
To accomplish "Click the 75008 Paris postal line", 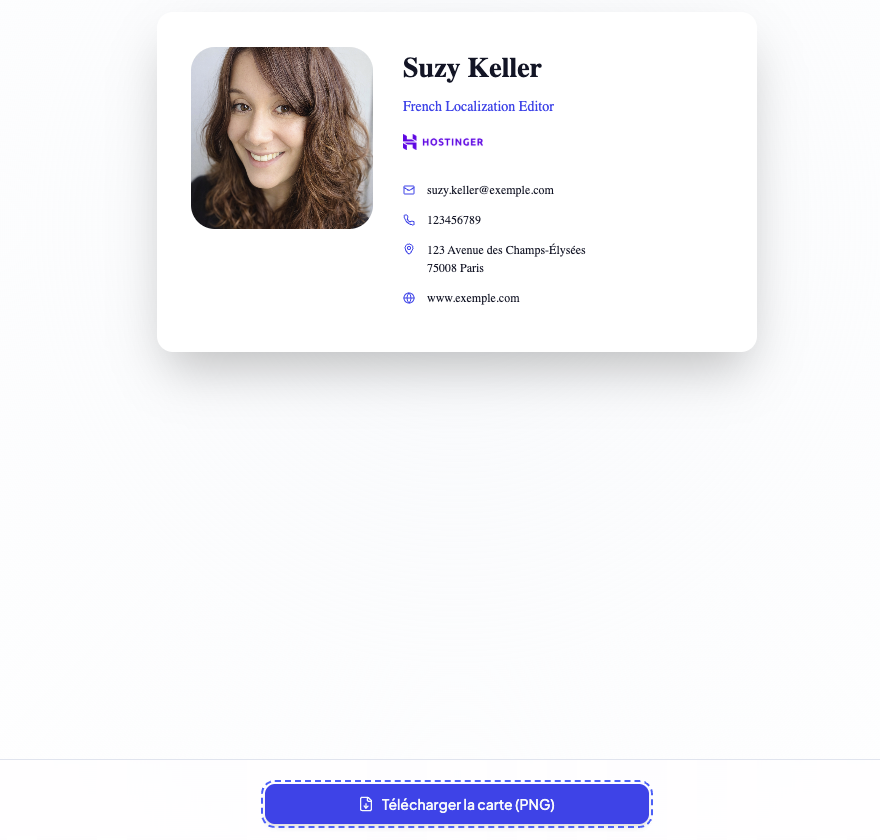I will (x=455, y=268).
